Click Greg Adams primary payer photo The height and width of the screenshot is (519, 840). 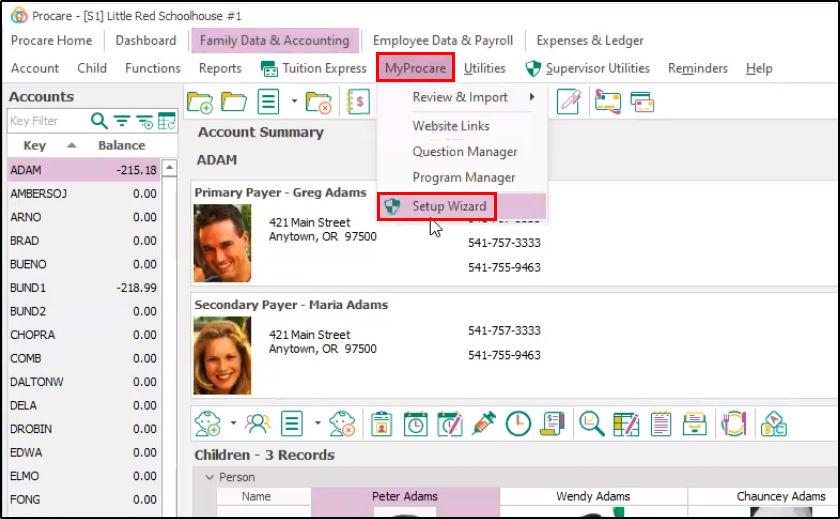pyautogui.click(x=222, y=243)
